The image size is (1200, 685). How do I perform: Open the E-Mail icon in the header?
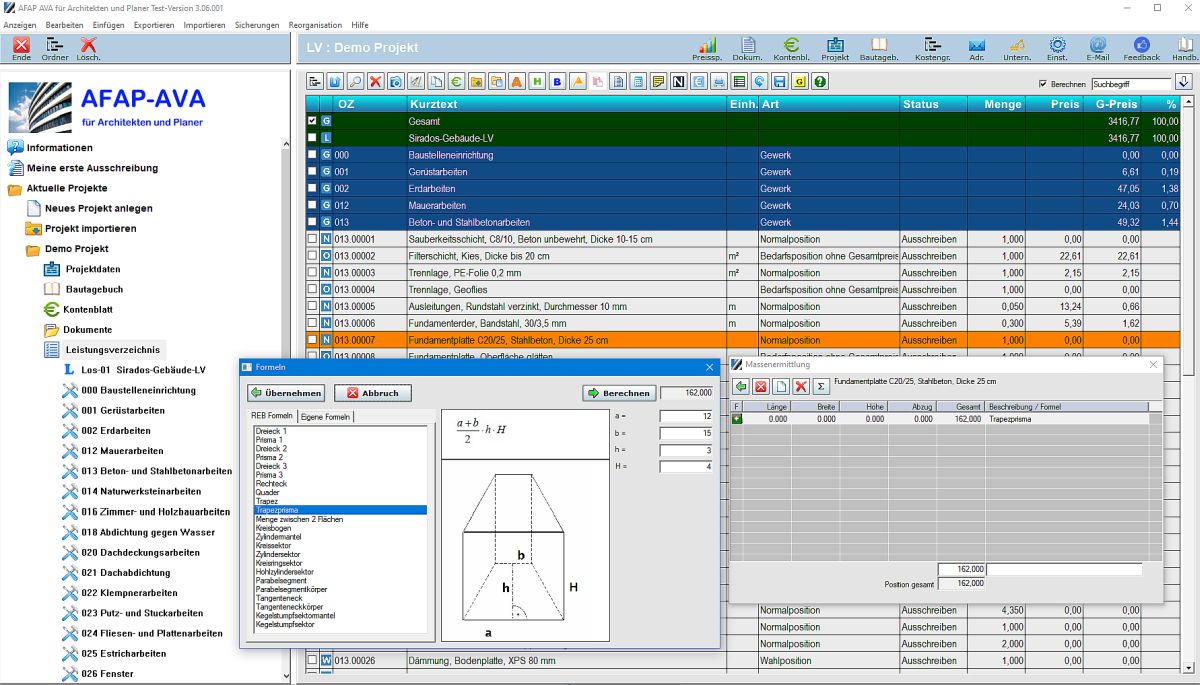tap(1097, 49)
